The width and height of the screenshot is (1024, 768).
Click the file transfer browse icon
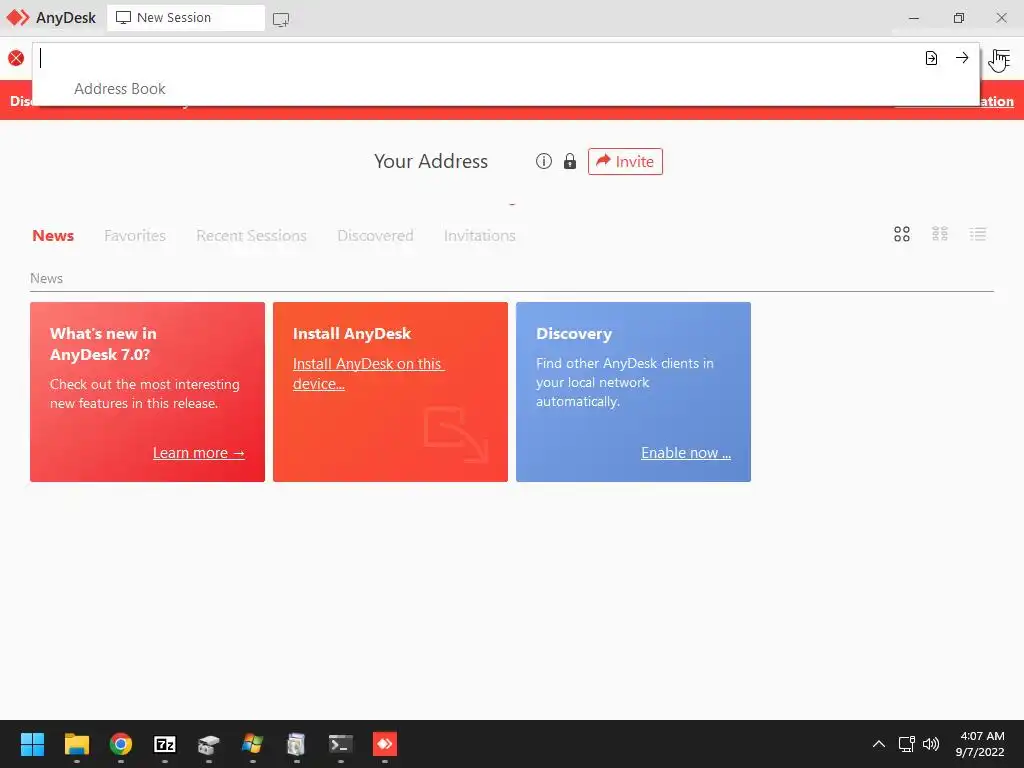pyautogui.click(x=931, y=58)
